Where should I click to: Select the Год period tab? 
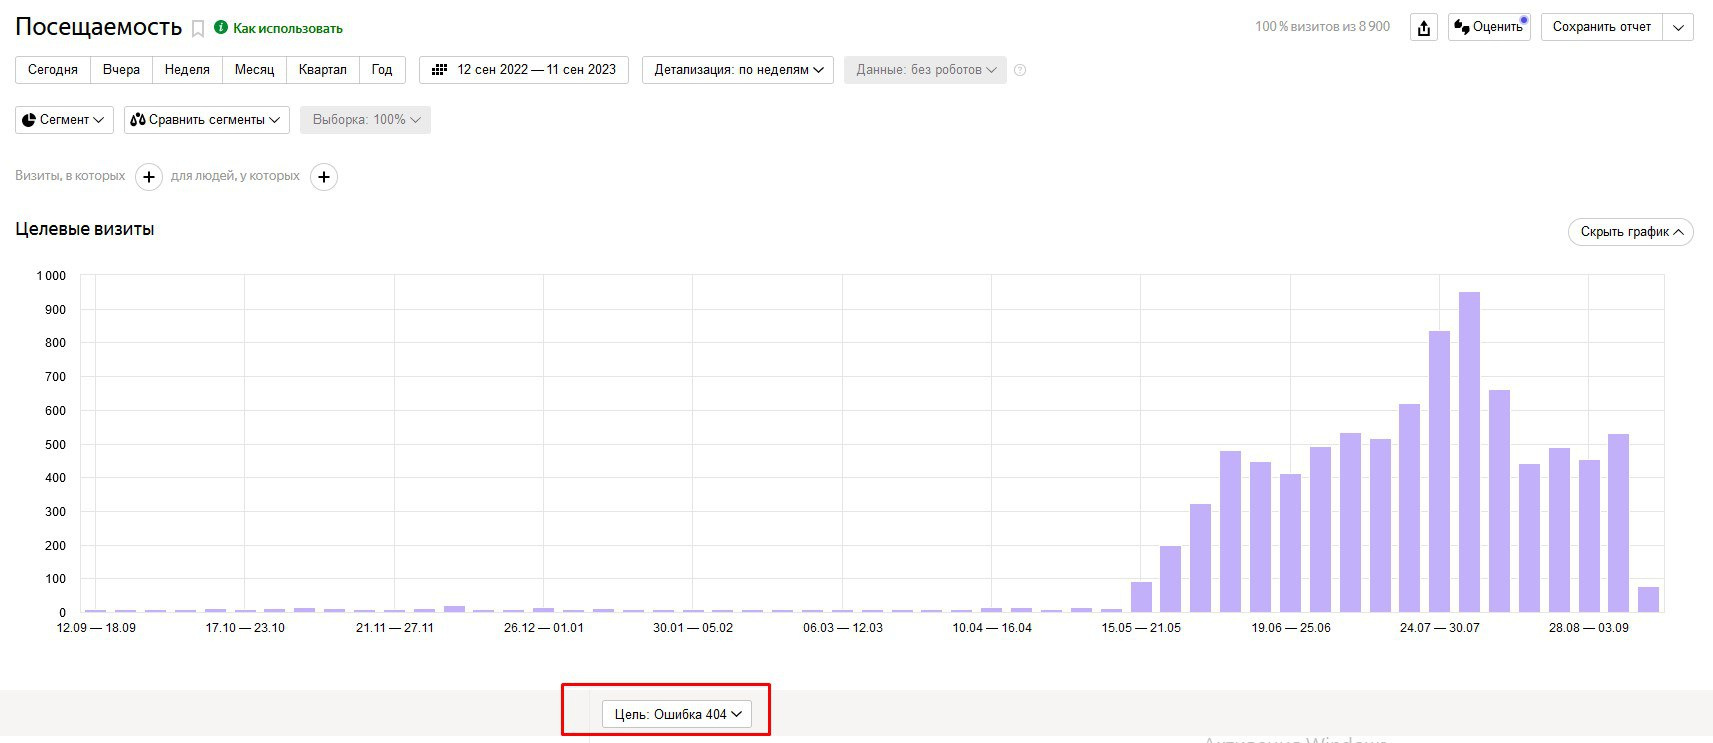[x=382, y=70]
